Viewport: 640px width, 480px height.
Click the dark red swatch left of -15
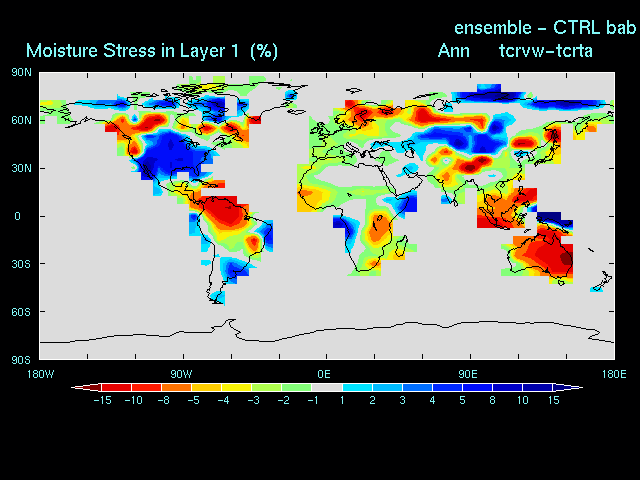[87, 387]
